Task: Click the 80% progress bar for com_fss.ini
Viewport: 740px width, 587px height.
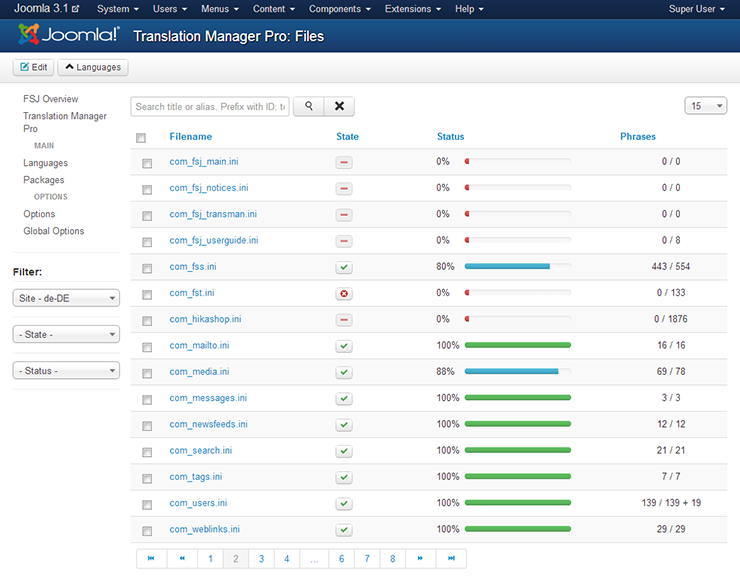Action: click(x=518, y=267)
